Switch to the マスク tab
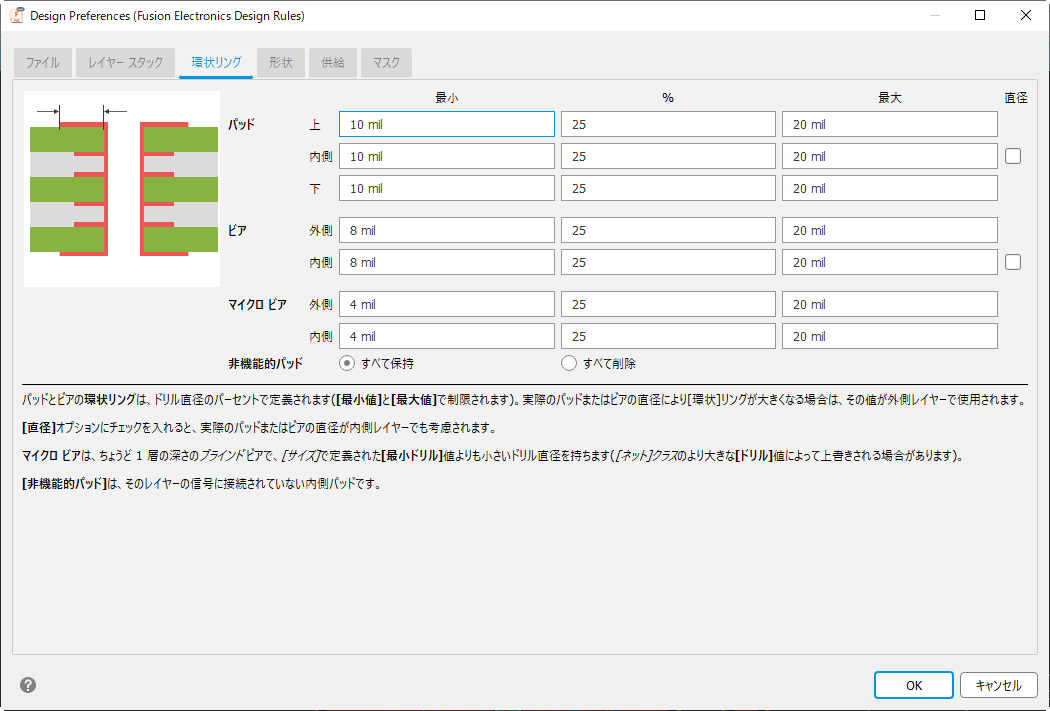 (x=386, y=62)
